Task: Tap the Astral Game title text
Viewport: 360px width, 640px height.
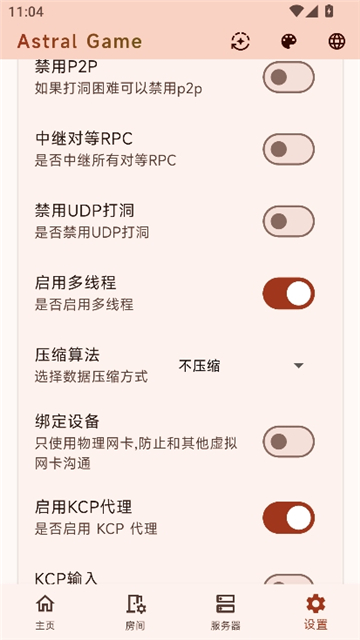Action: tap(80, 41)
